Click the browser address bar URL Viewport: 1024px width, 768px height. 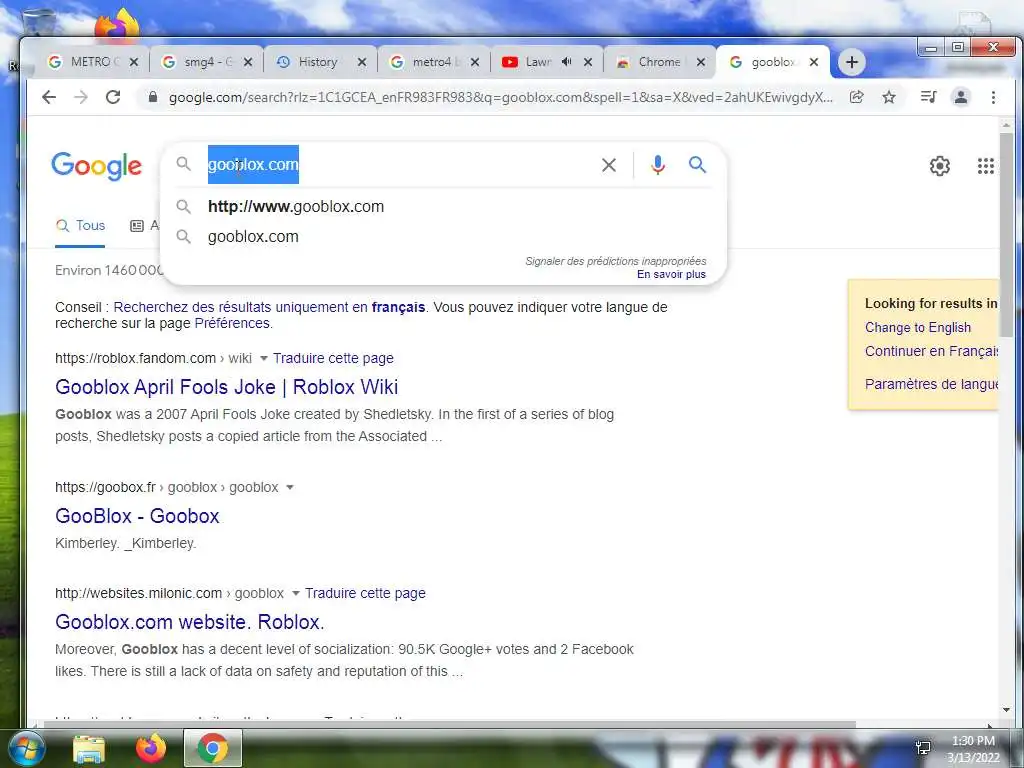tap(500, 97)
